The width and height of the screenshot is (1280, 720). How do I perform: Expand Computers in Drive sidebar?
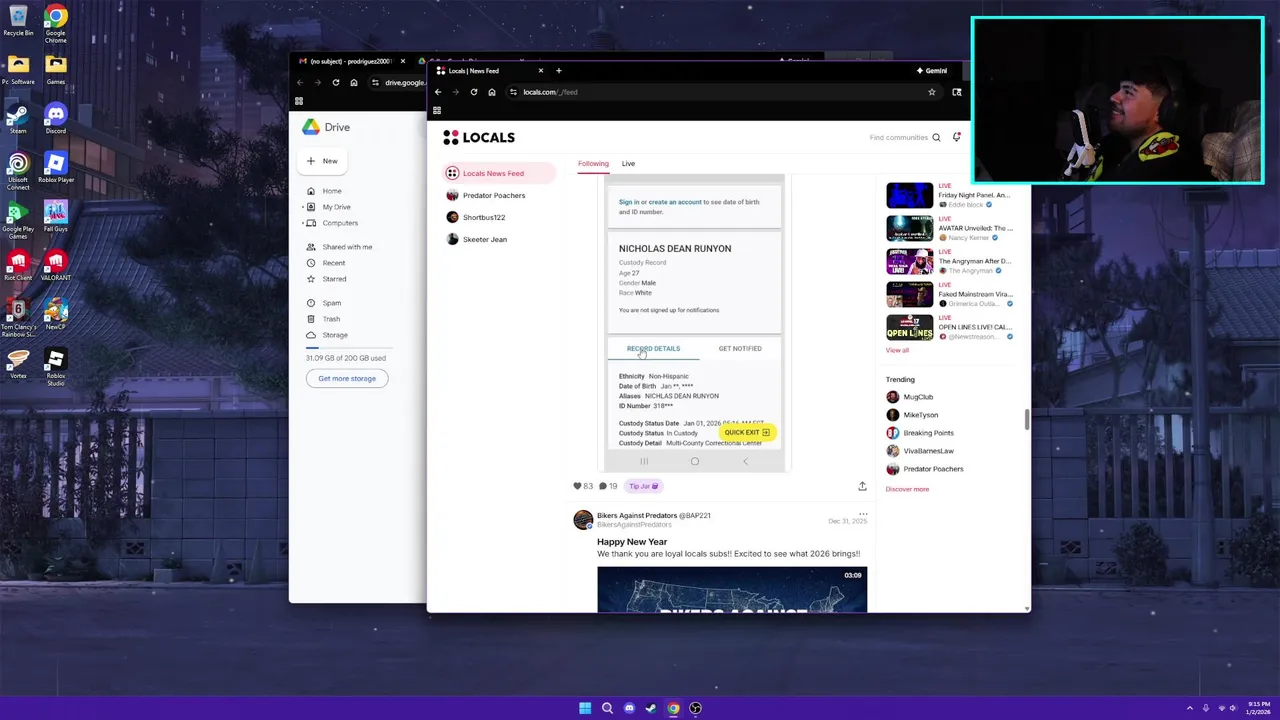coord(303,223)
